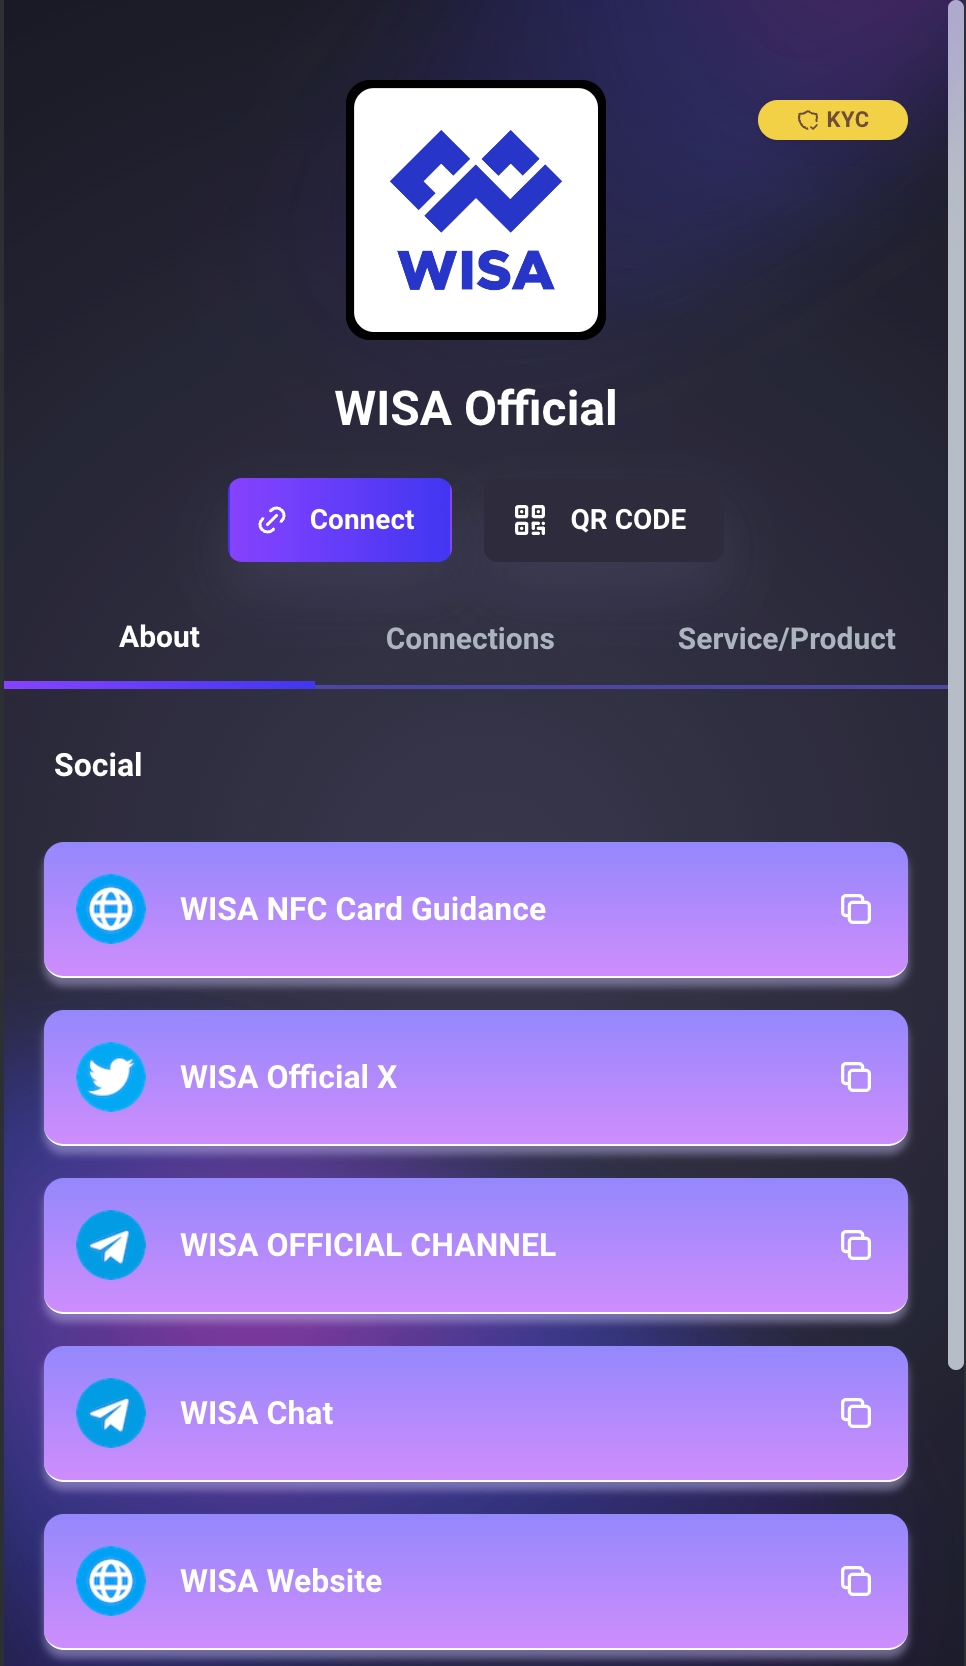The height and width of the screenshot is (1666, 966).
Task: Click the WISA logo profile image
Action: [x=476, y=210]
